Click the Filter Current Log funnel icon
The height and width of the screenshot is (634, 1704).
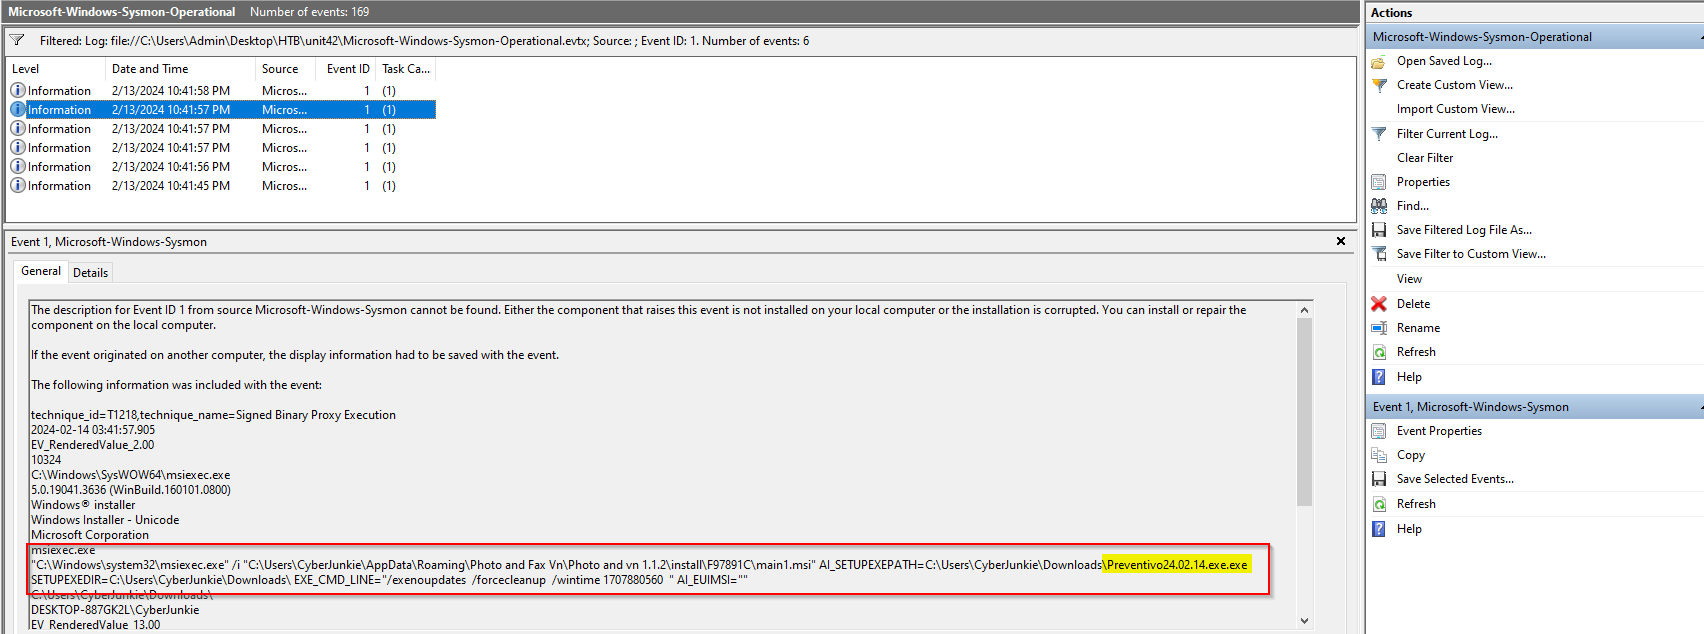tap(1379, 134)
